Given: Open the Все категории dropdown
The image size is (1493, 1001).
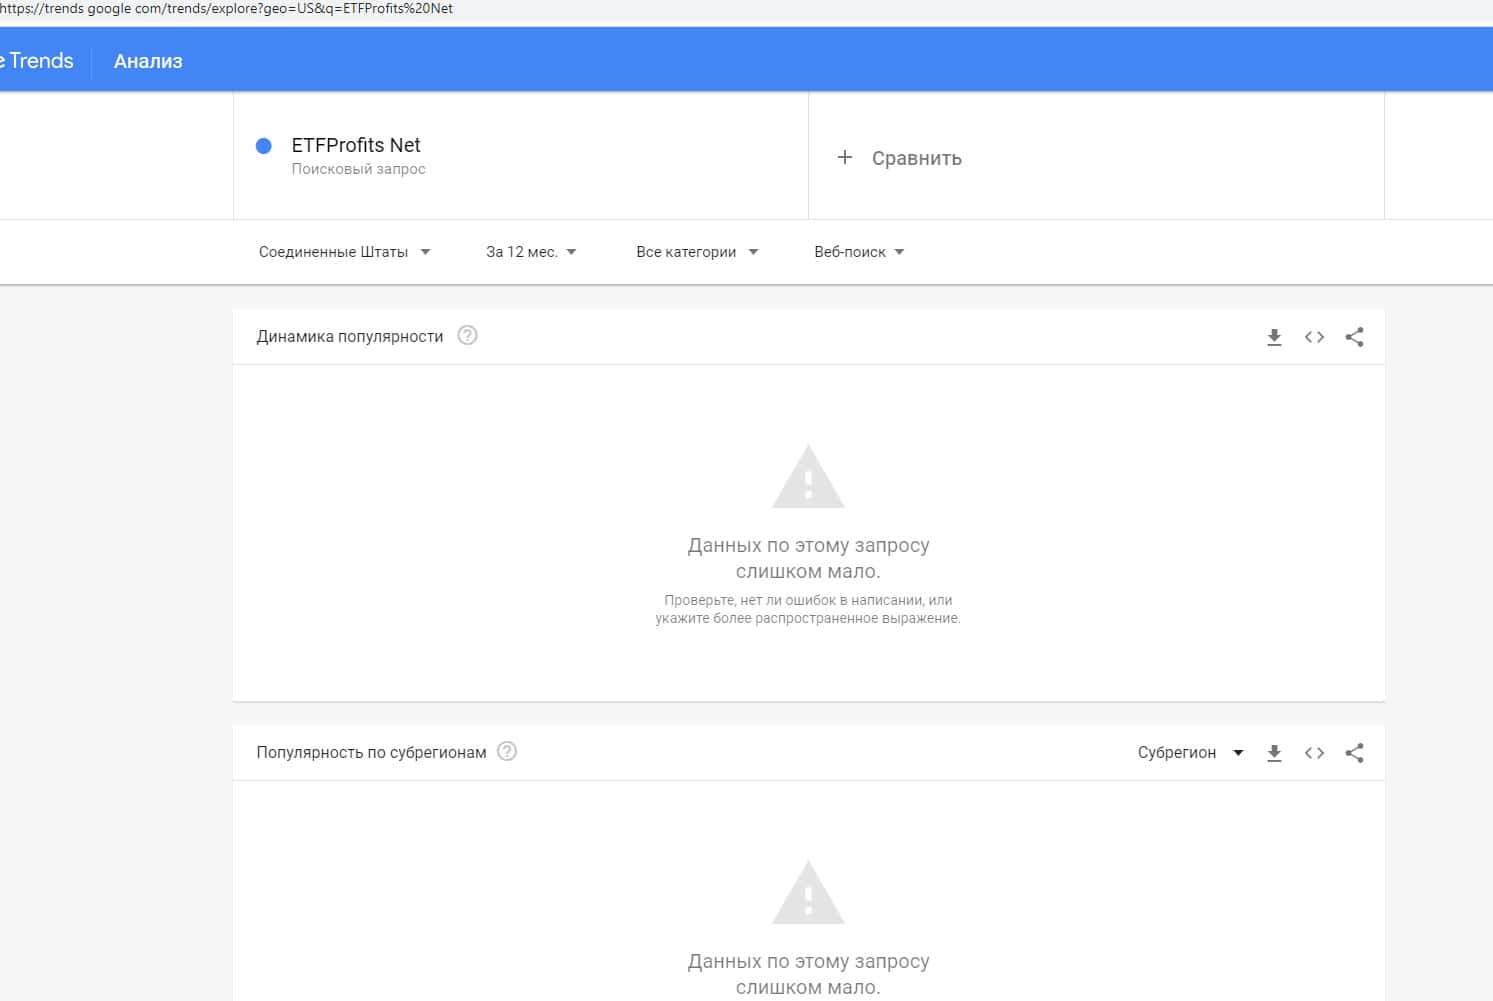Looking at the screenshot, I should point(697,252).
